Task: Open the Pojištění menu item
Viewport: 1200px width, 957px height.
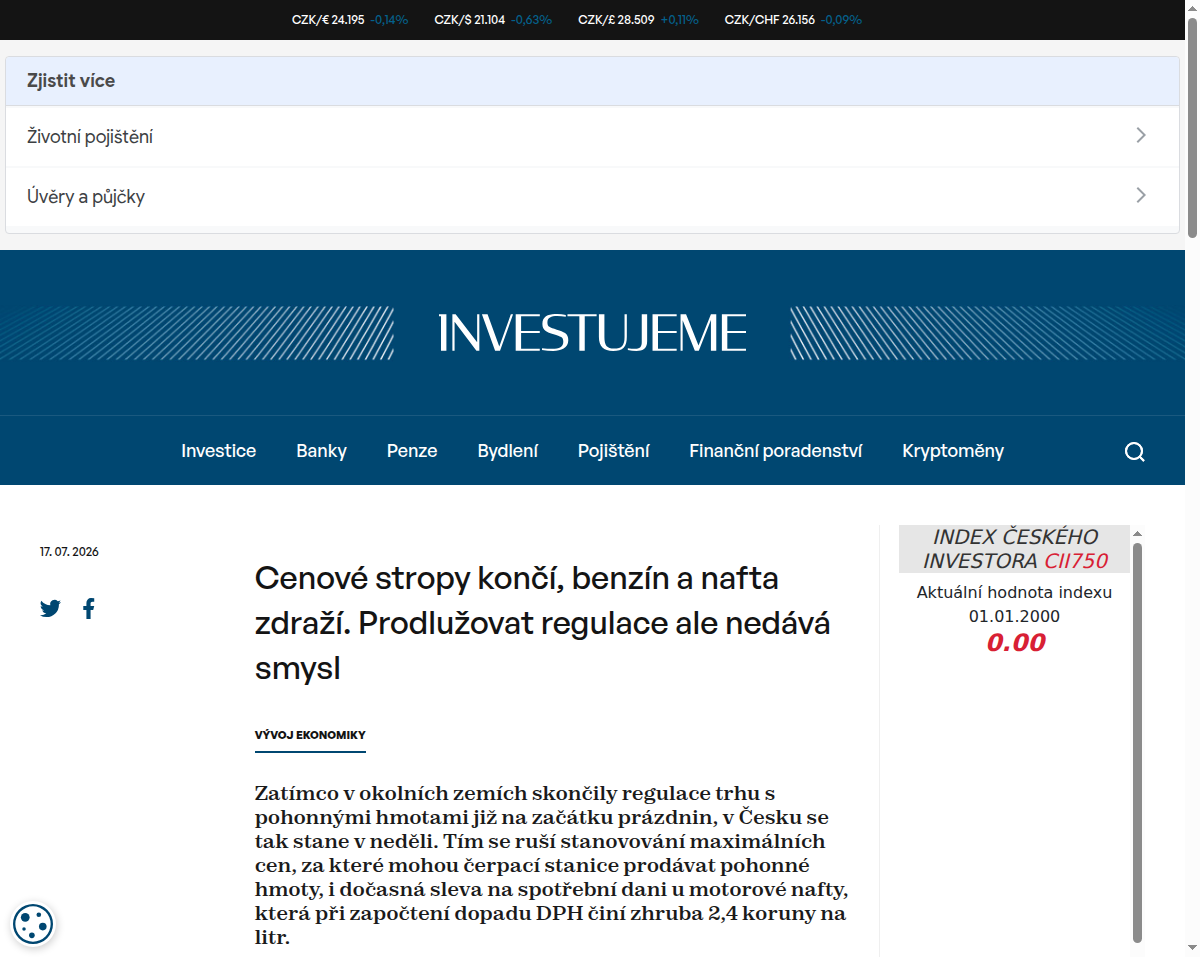Action: pos(613,451)
